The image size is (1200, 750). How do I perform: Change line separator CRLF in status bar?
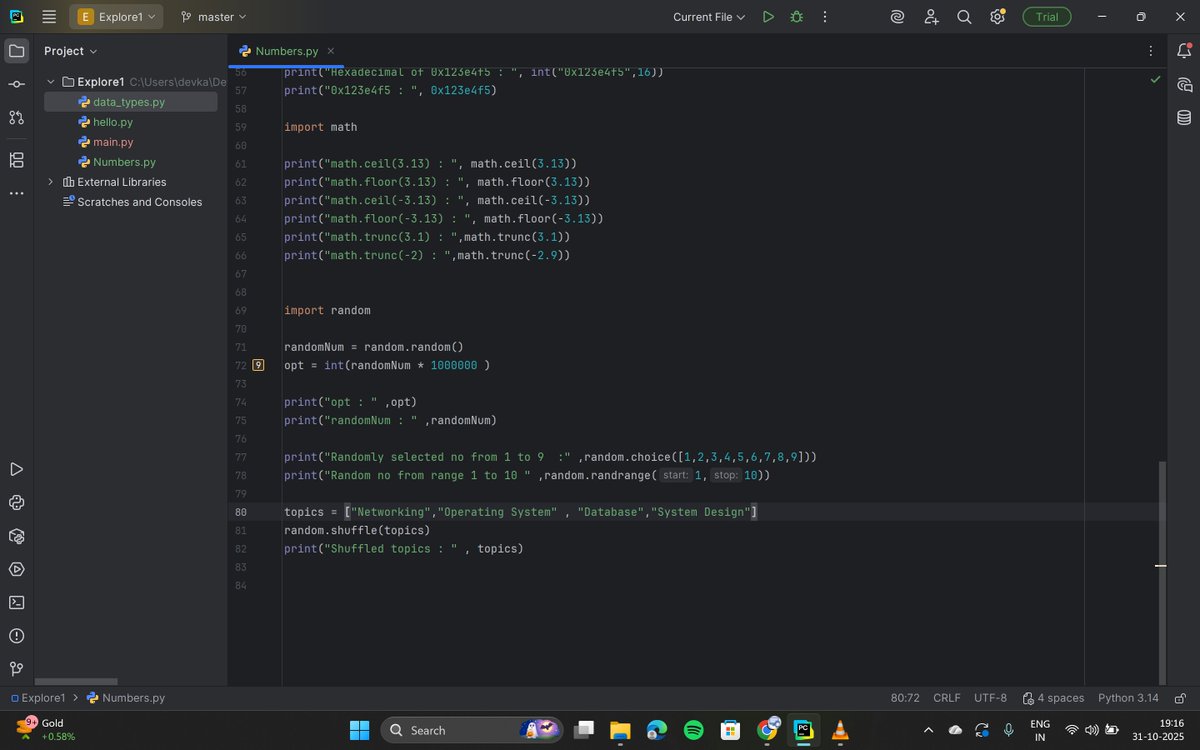tap(946, 698)
